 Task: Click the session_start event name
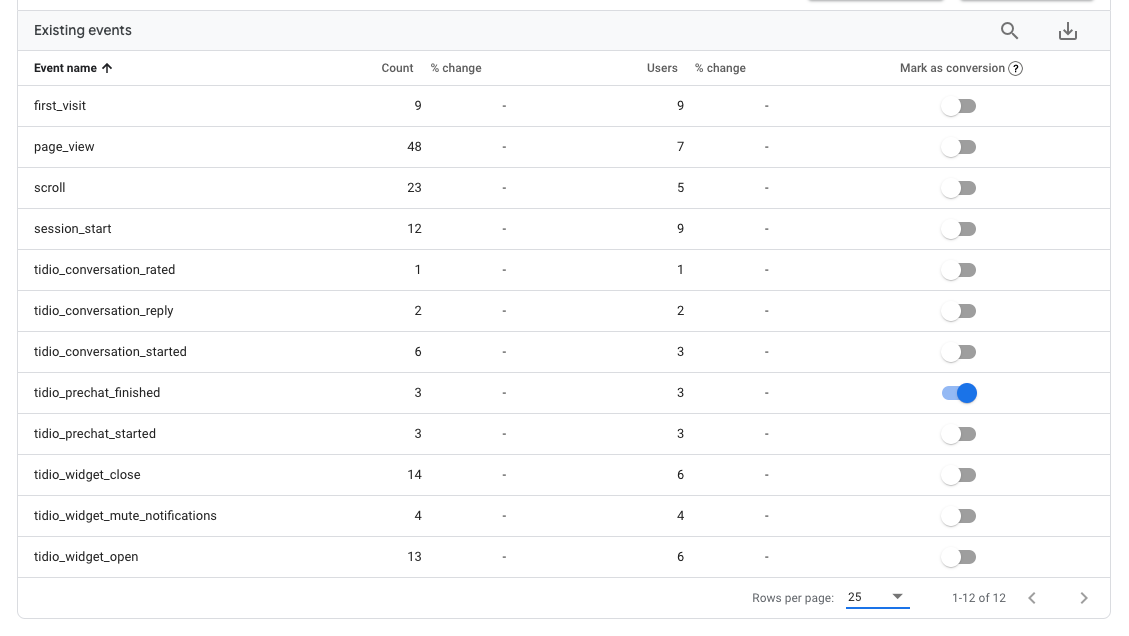tap(73, 229)
